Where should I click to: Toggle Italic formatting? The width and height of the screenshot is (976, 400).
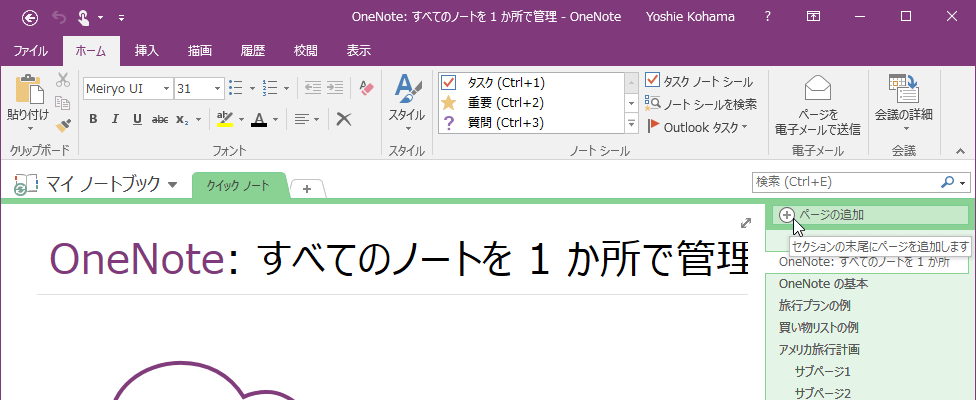115,119
